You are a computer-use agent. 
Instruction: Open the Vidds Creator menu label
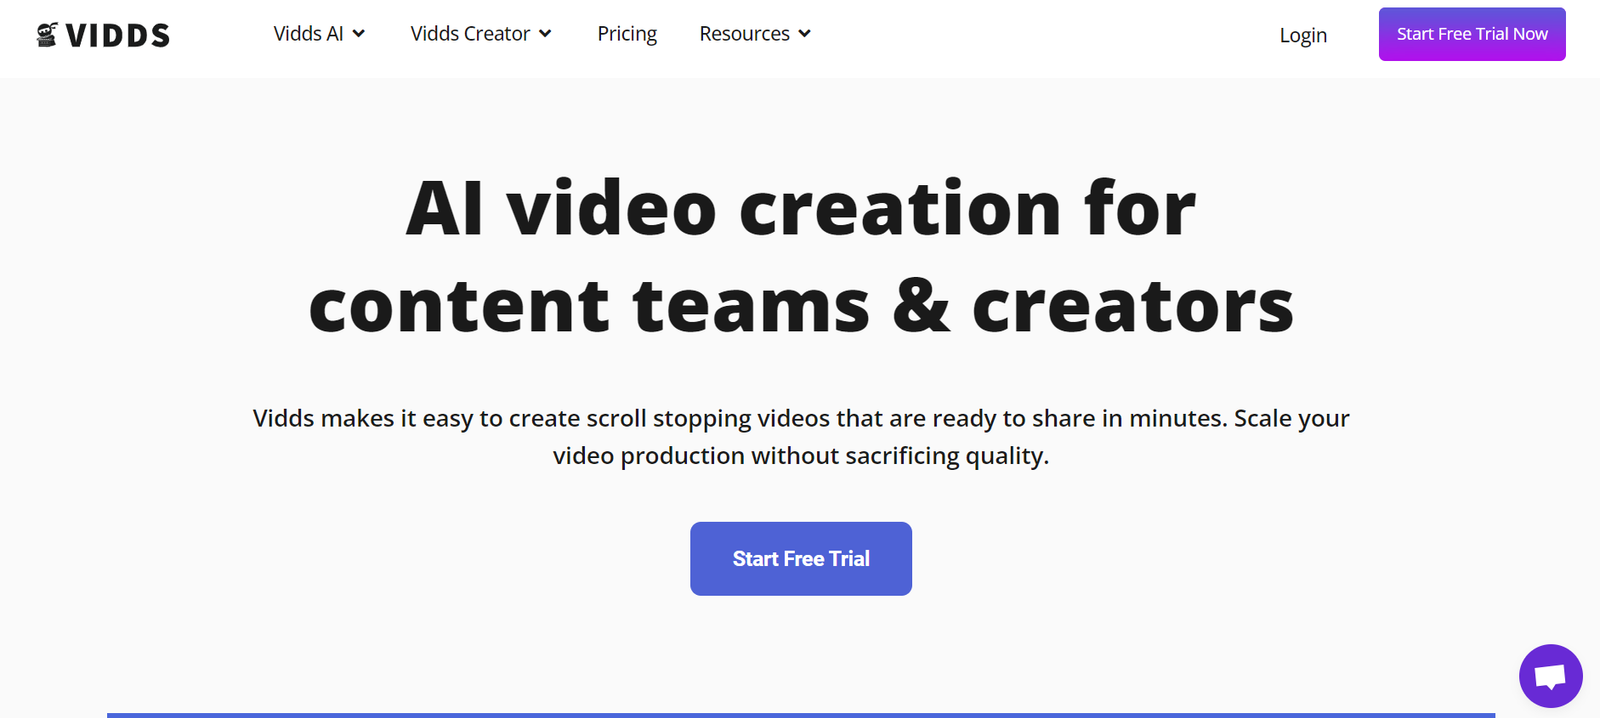[470, 34]
